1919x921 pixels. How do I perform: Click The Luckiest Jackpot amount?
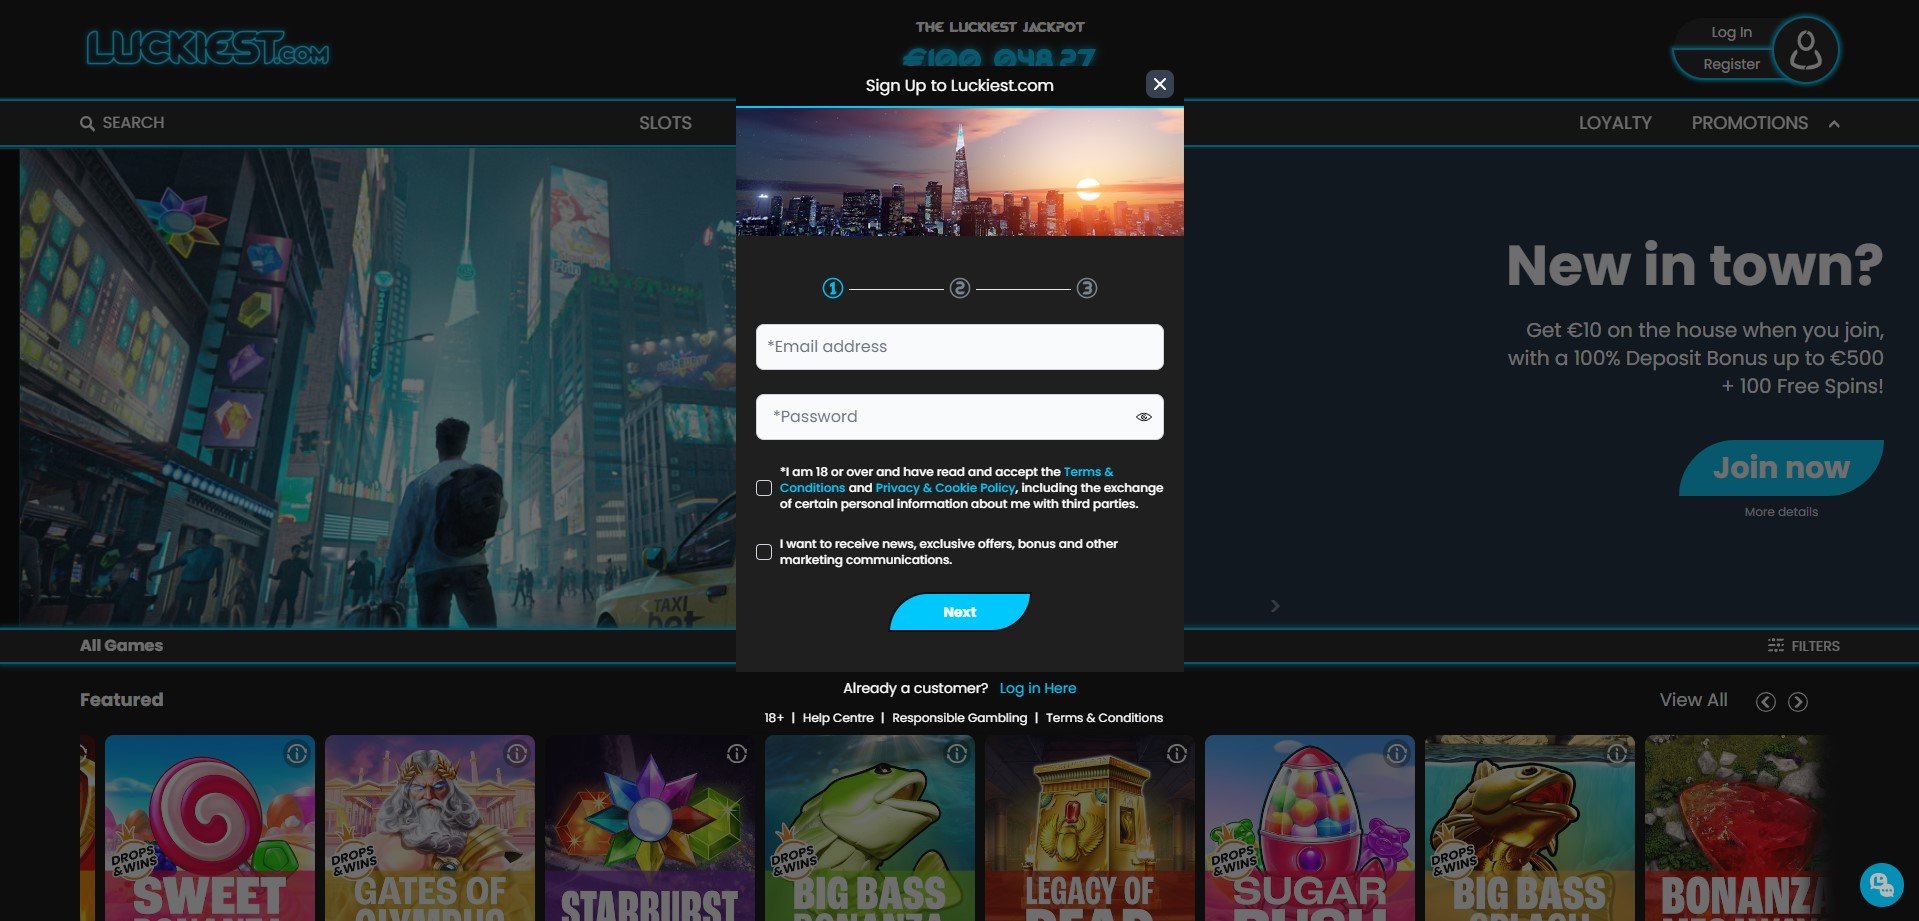(x=999, y=57)
